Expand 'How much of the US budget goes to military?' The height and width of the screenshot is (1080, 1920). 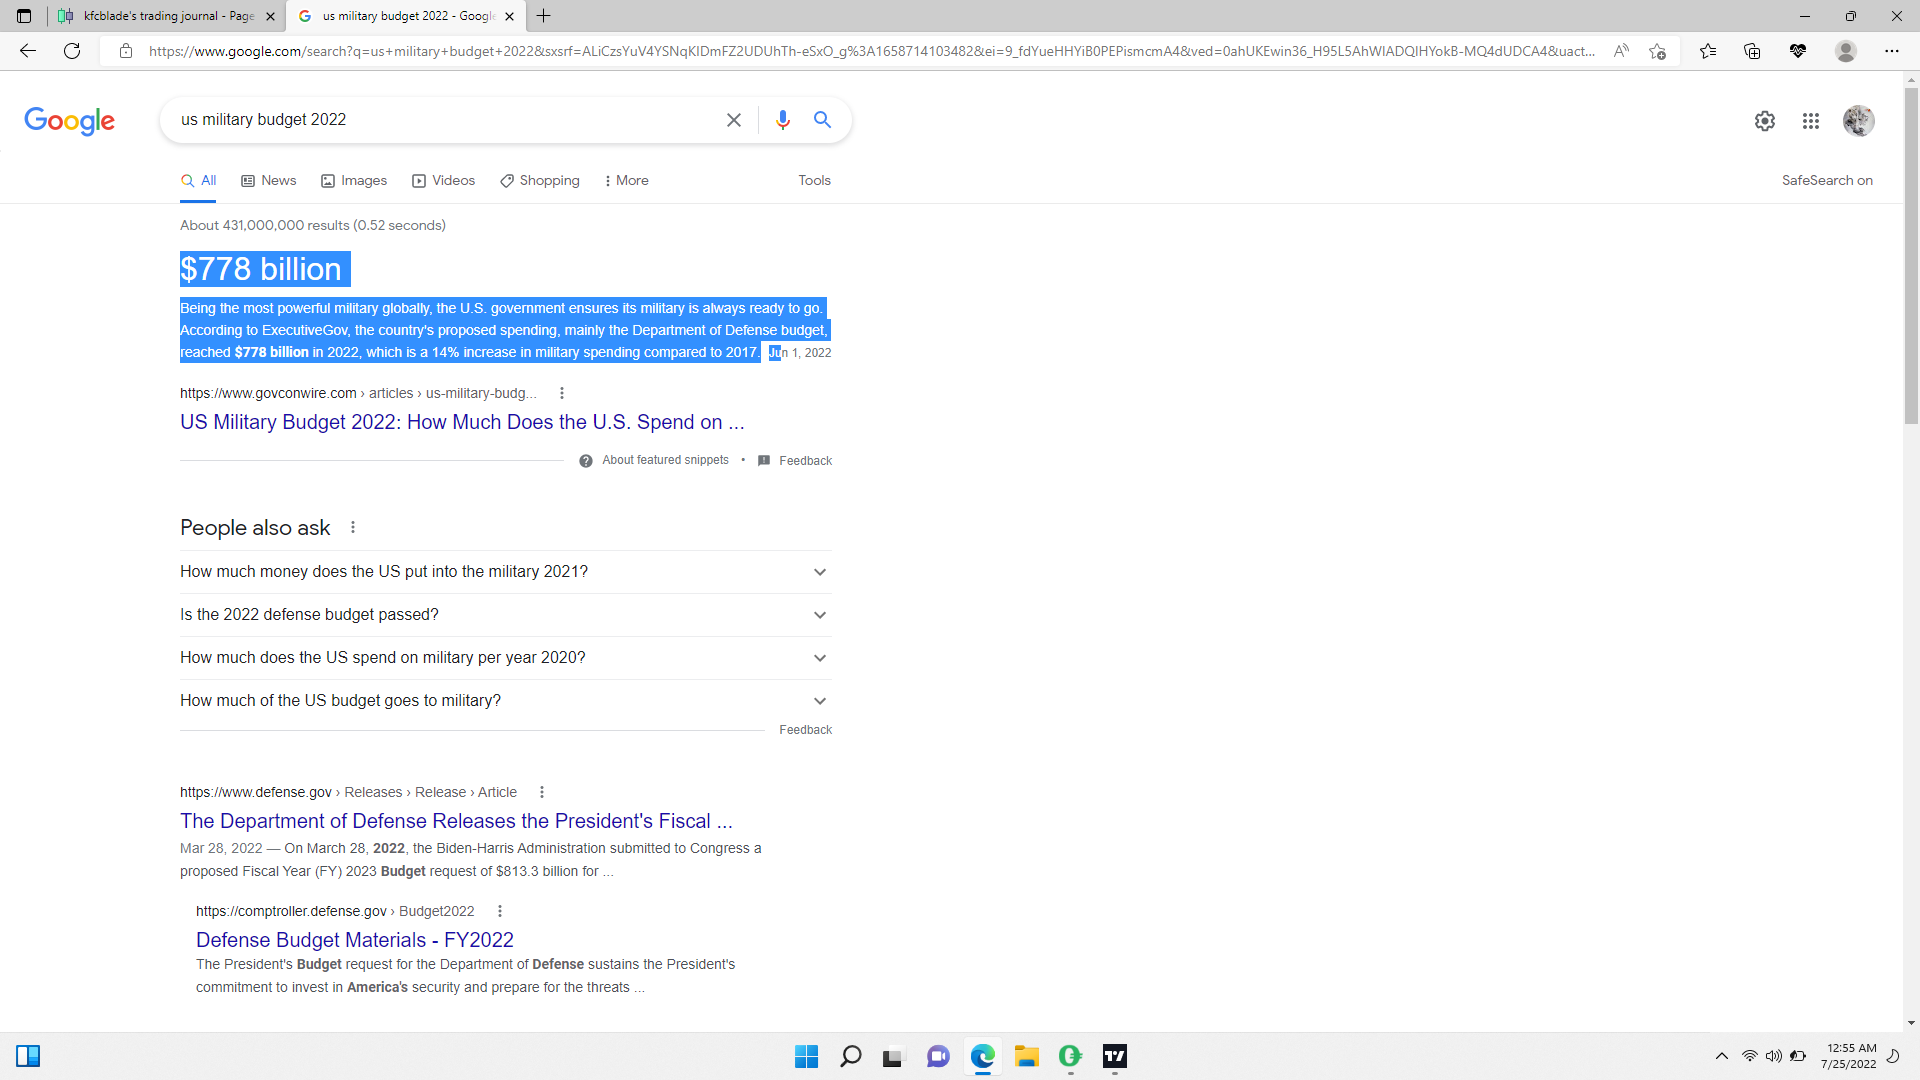click(505, 701)
